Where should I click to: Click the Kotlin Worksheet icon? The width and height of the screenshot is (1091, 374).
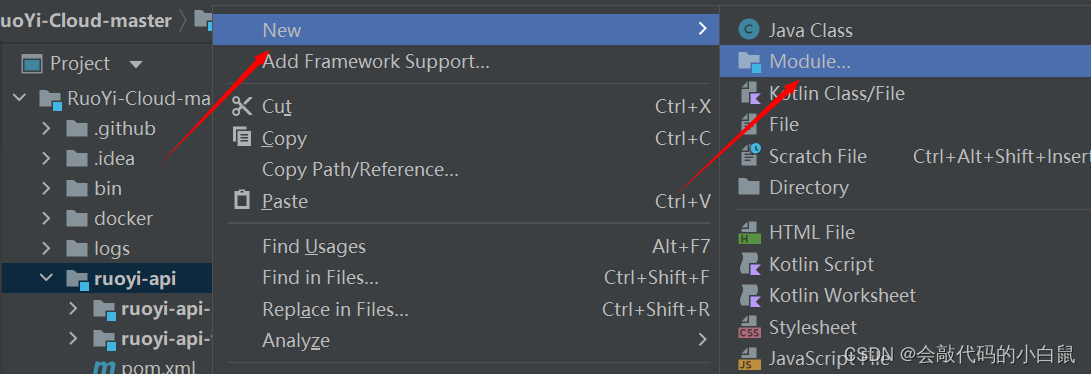click(749, 295)
